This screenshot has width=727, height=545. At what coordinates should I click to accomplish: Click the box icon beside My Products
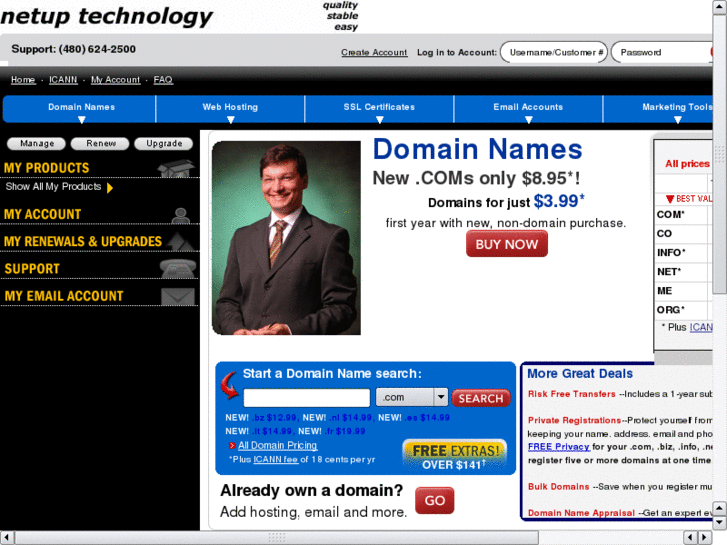[176, 168]
